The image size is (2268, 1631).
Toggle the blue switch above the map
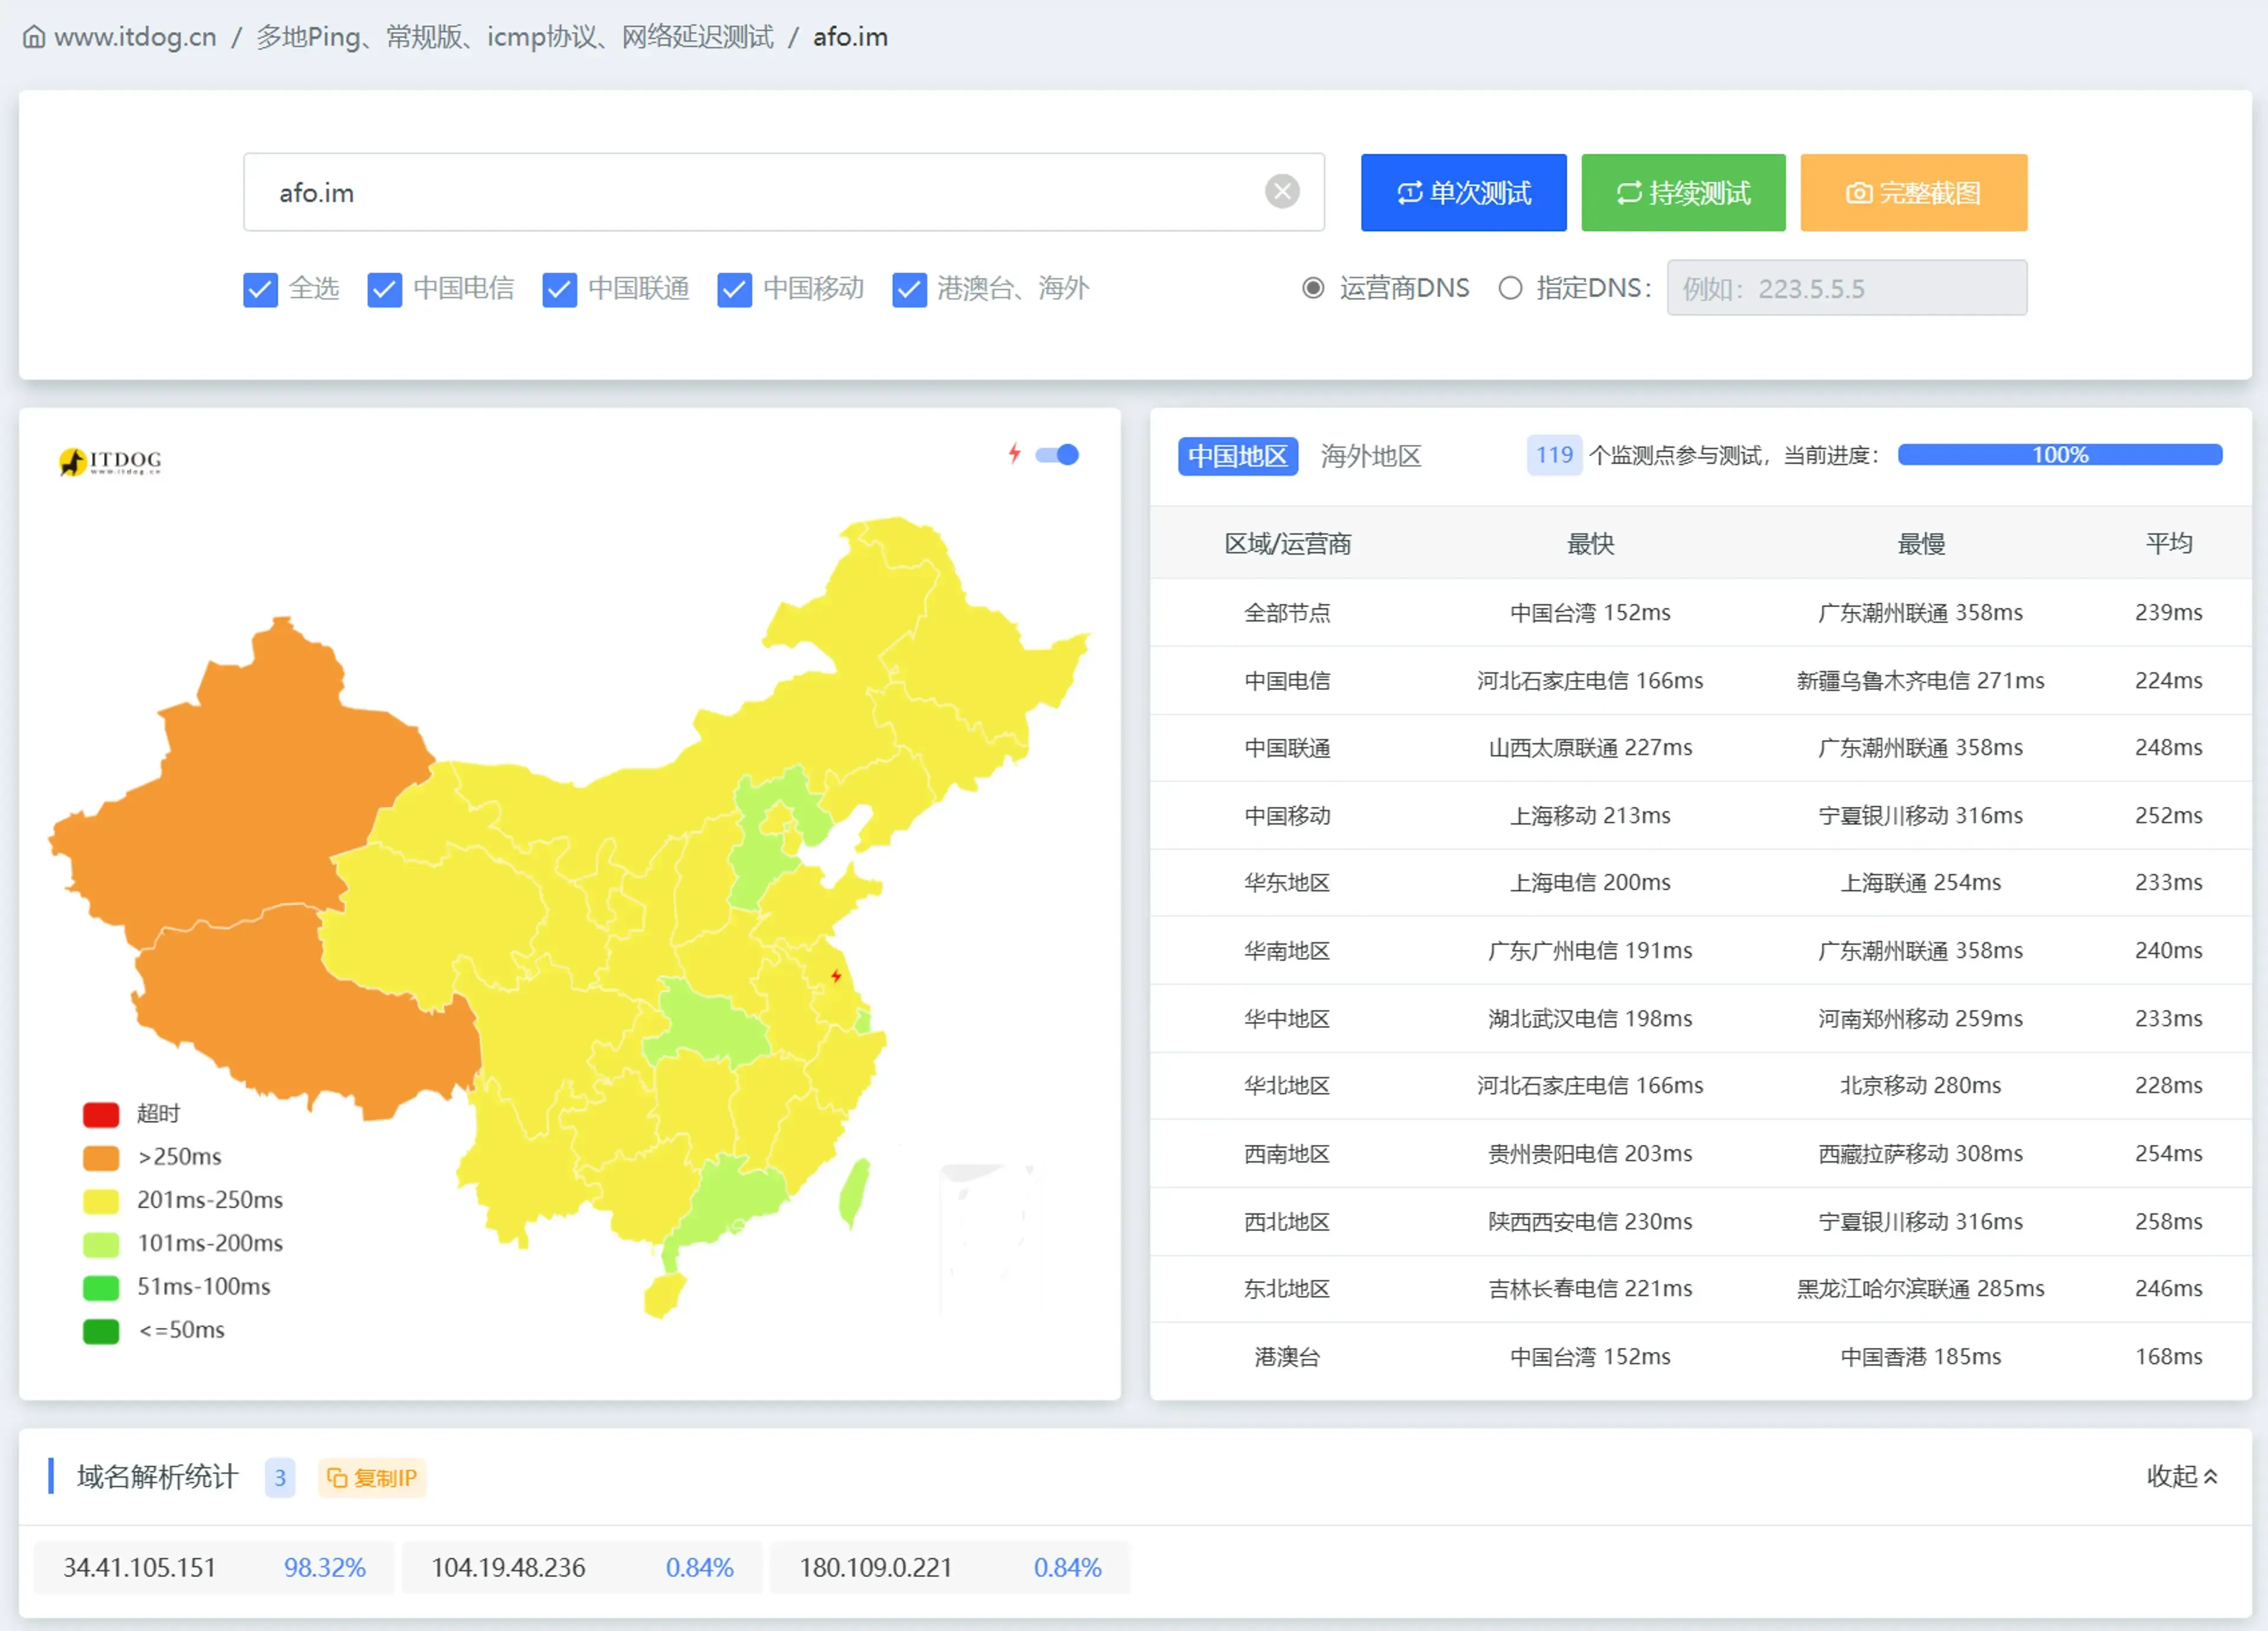(1057, 455)
